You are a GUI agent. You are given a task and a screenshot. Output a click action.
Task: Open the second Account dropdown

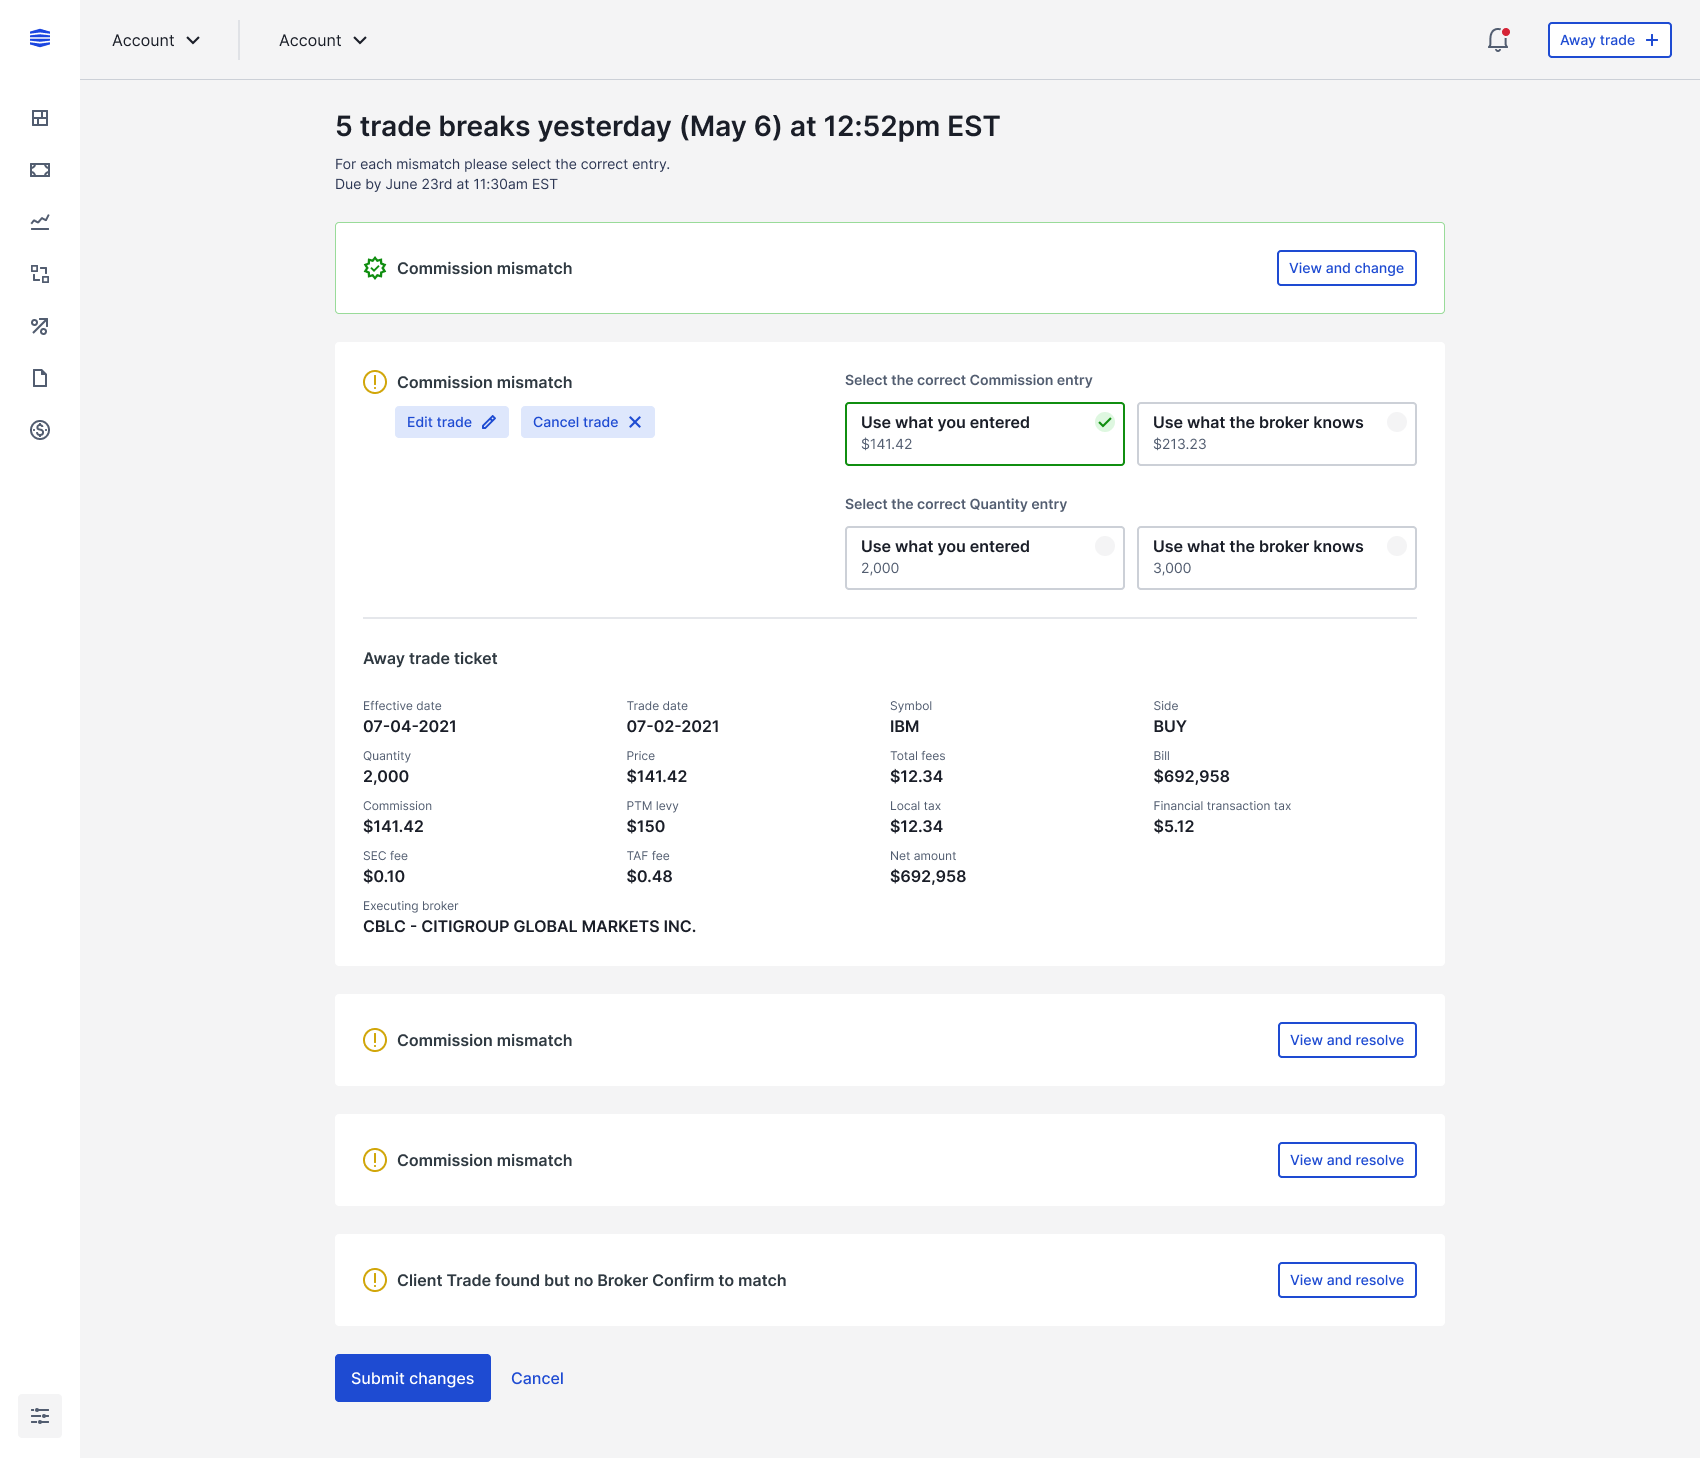coord(322,40)
